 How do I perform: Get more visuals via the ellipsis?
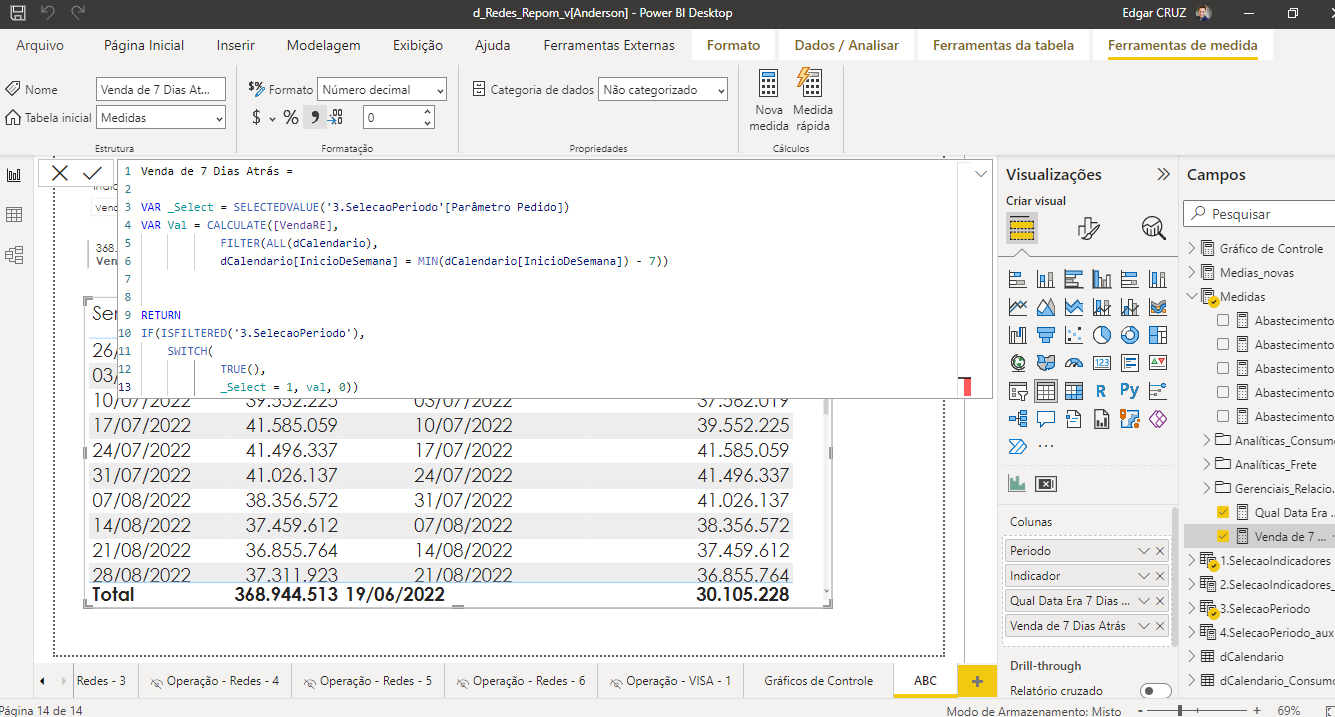[x=1046, y=446]
